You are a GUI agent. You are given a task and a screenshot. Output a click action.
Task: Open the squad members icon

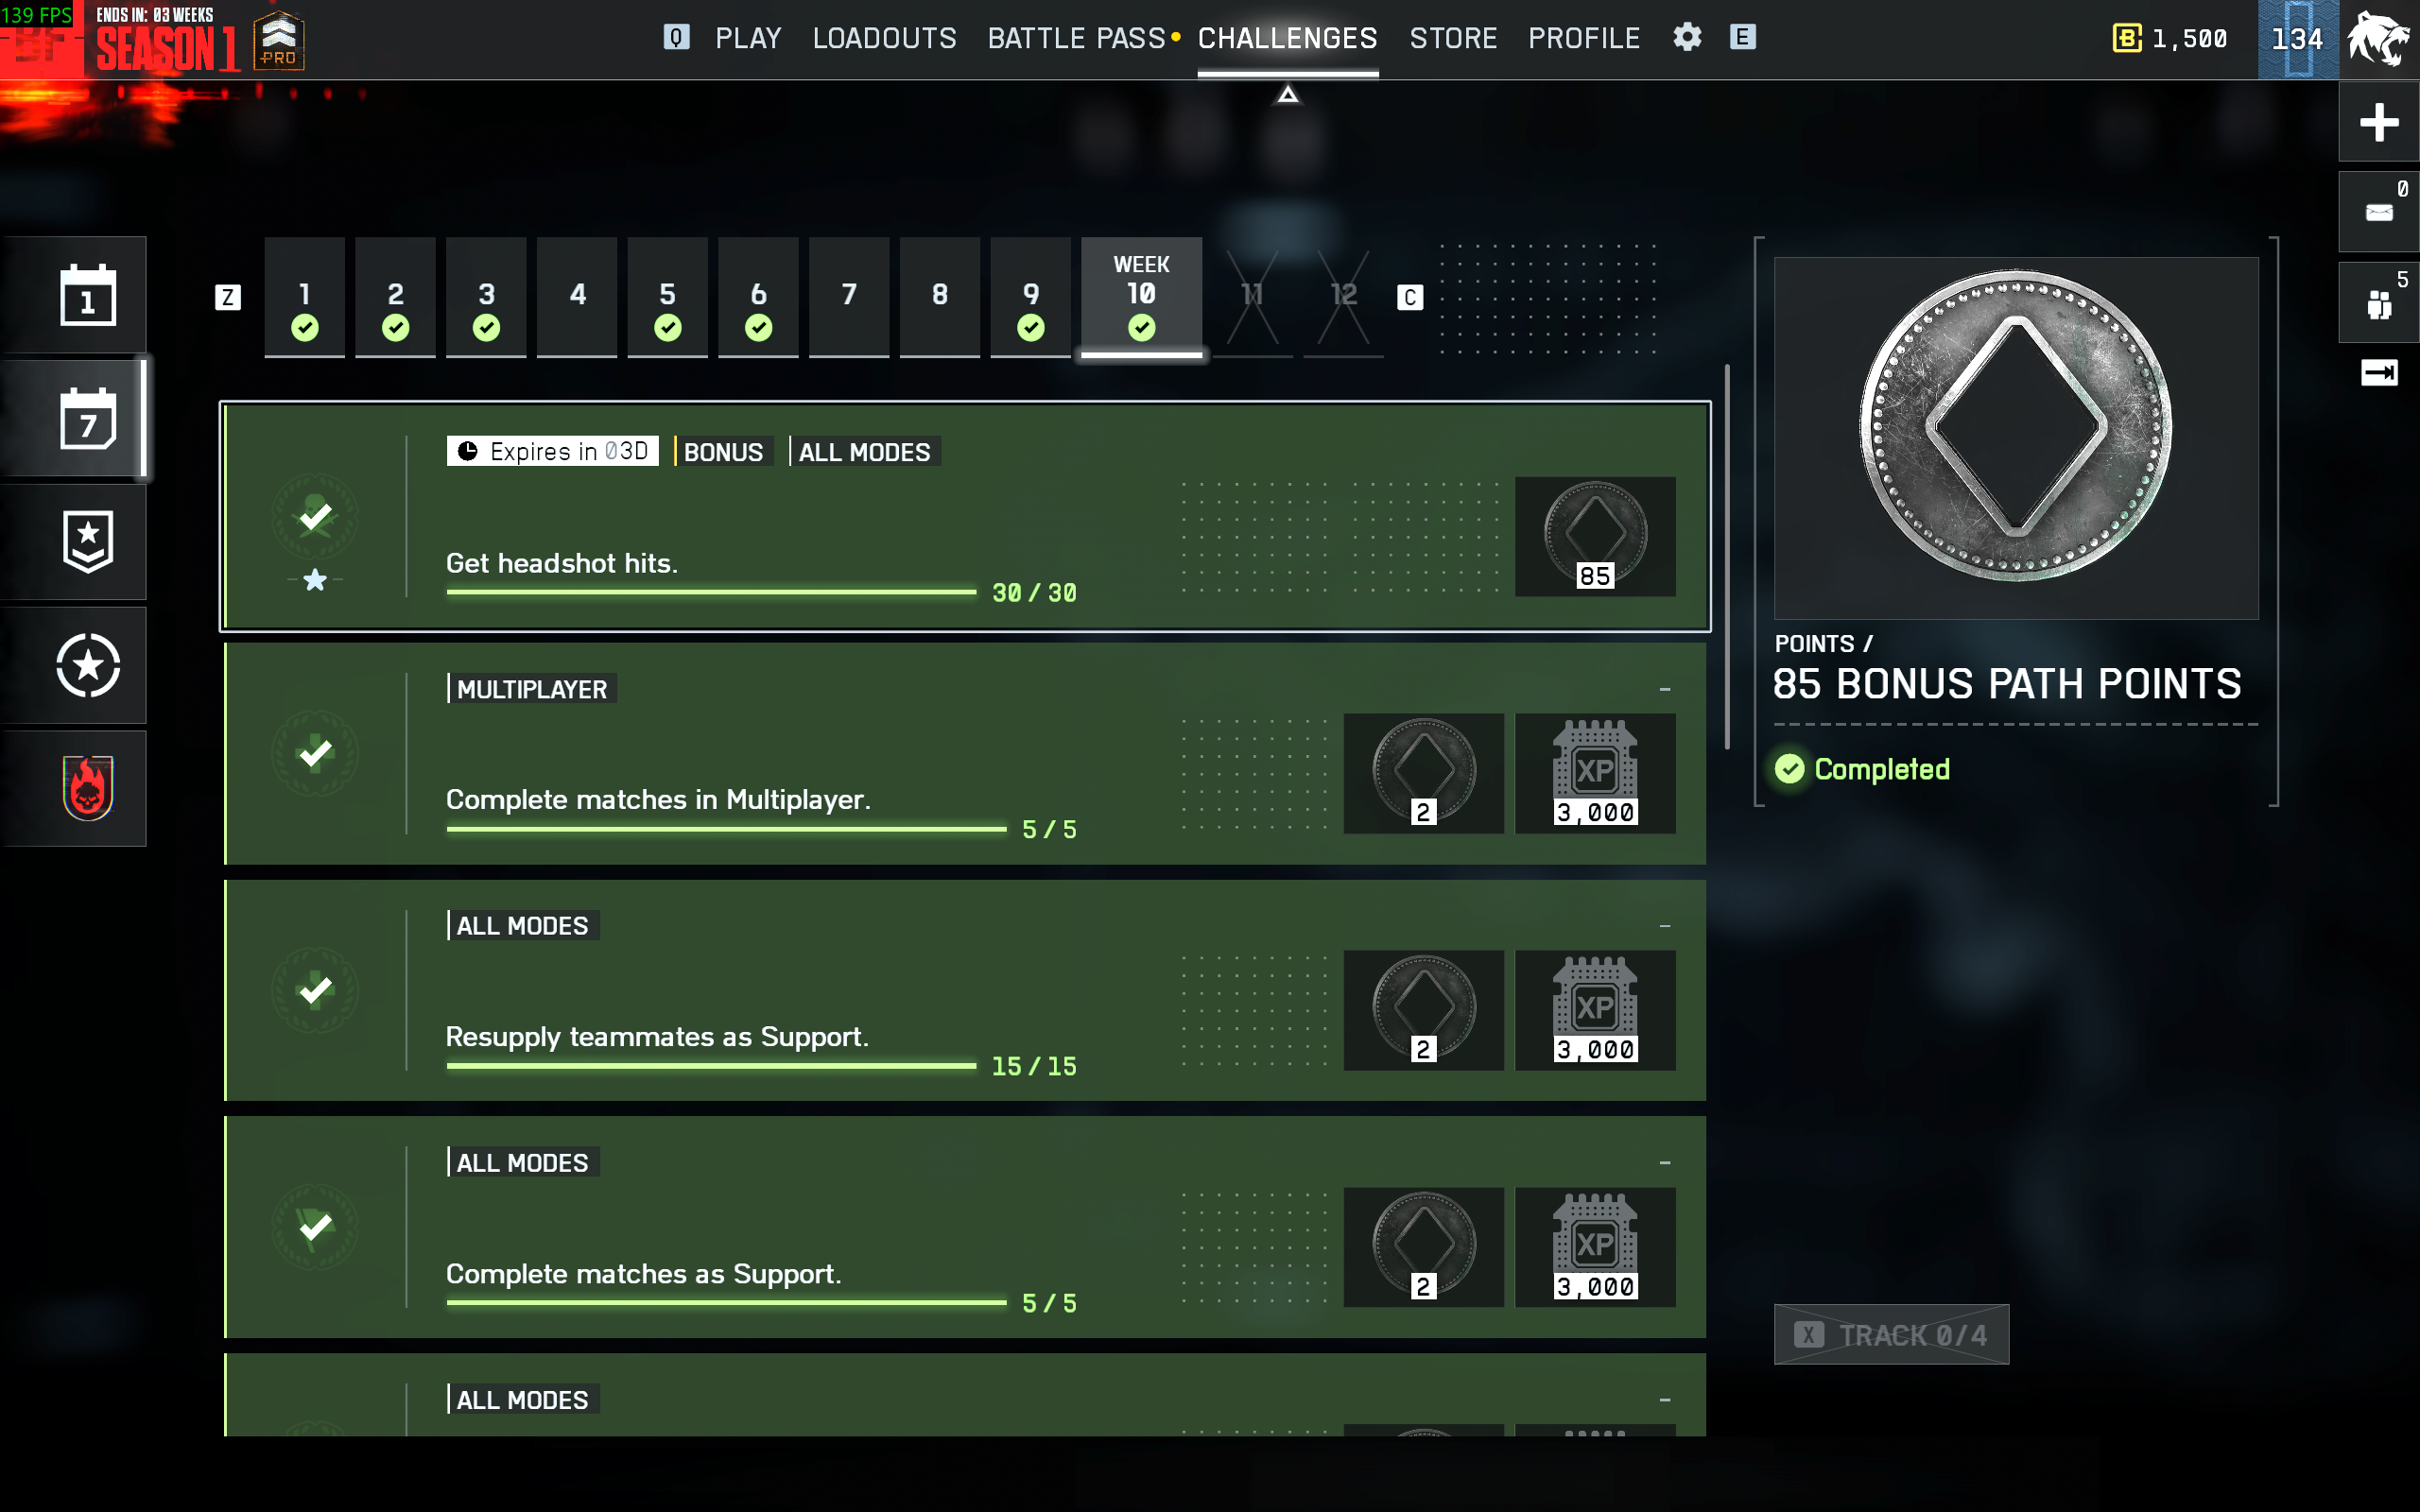2378,304
